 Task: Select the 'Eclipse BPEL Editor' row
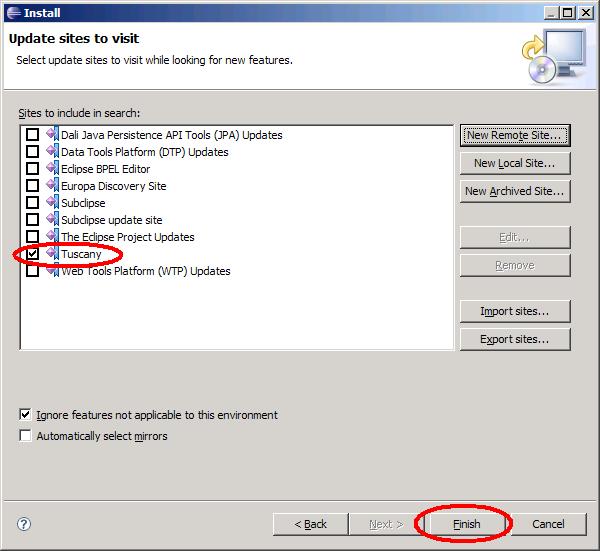(106, 169)
